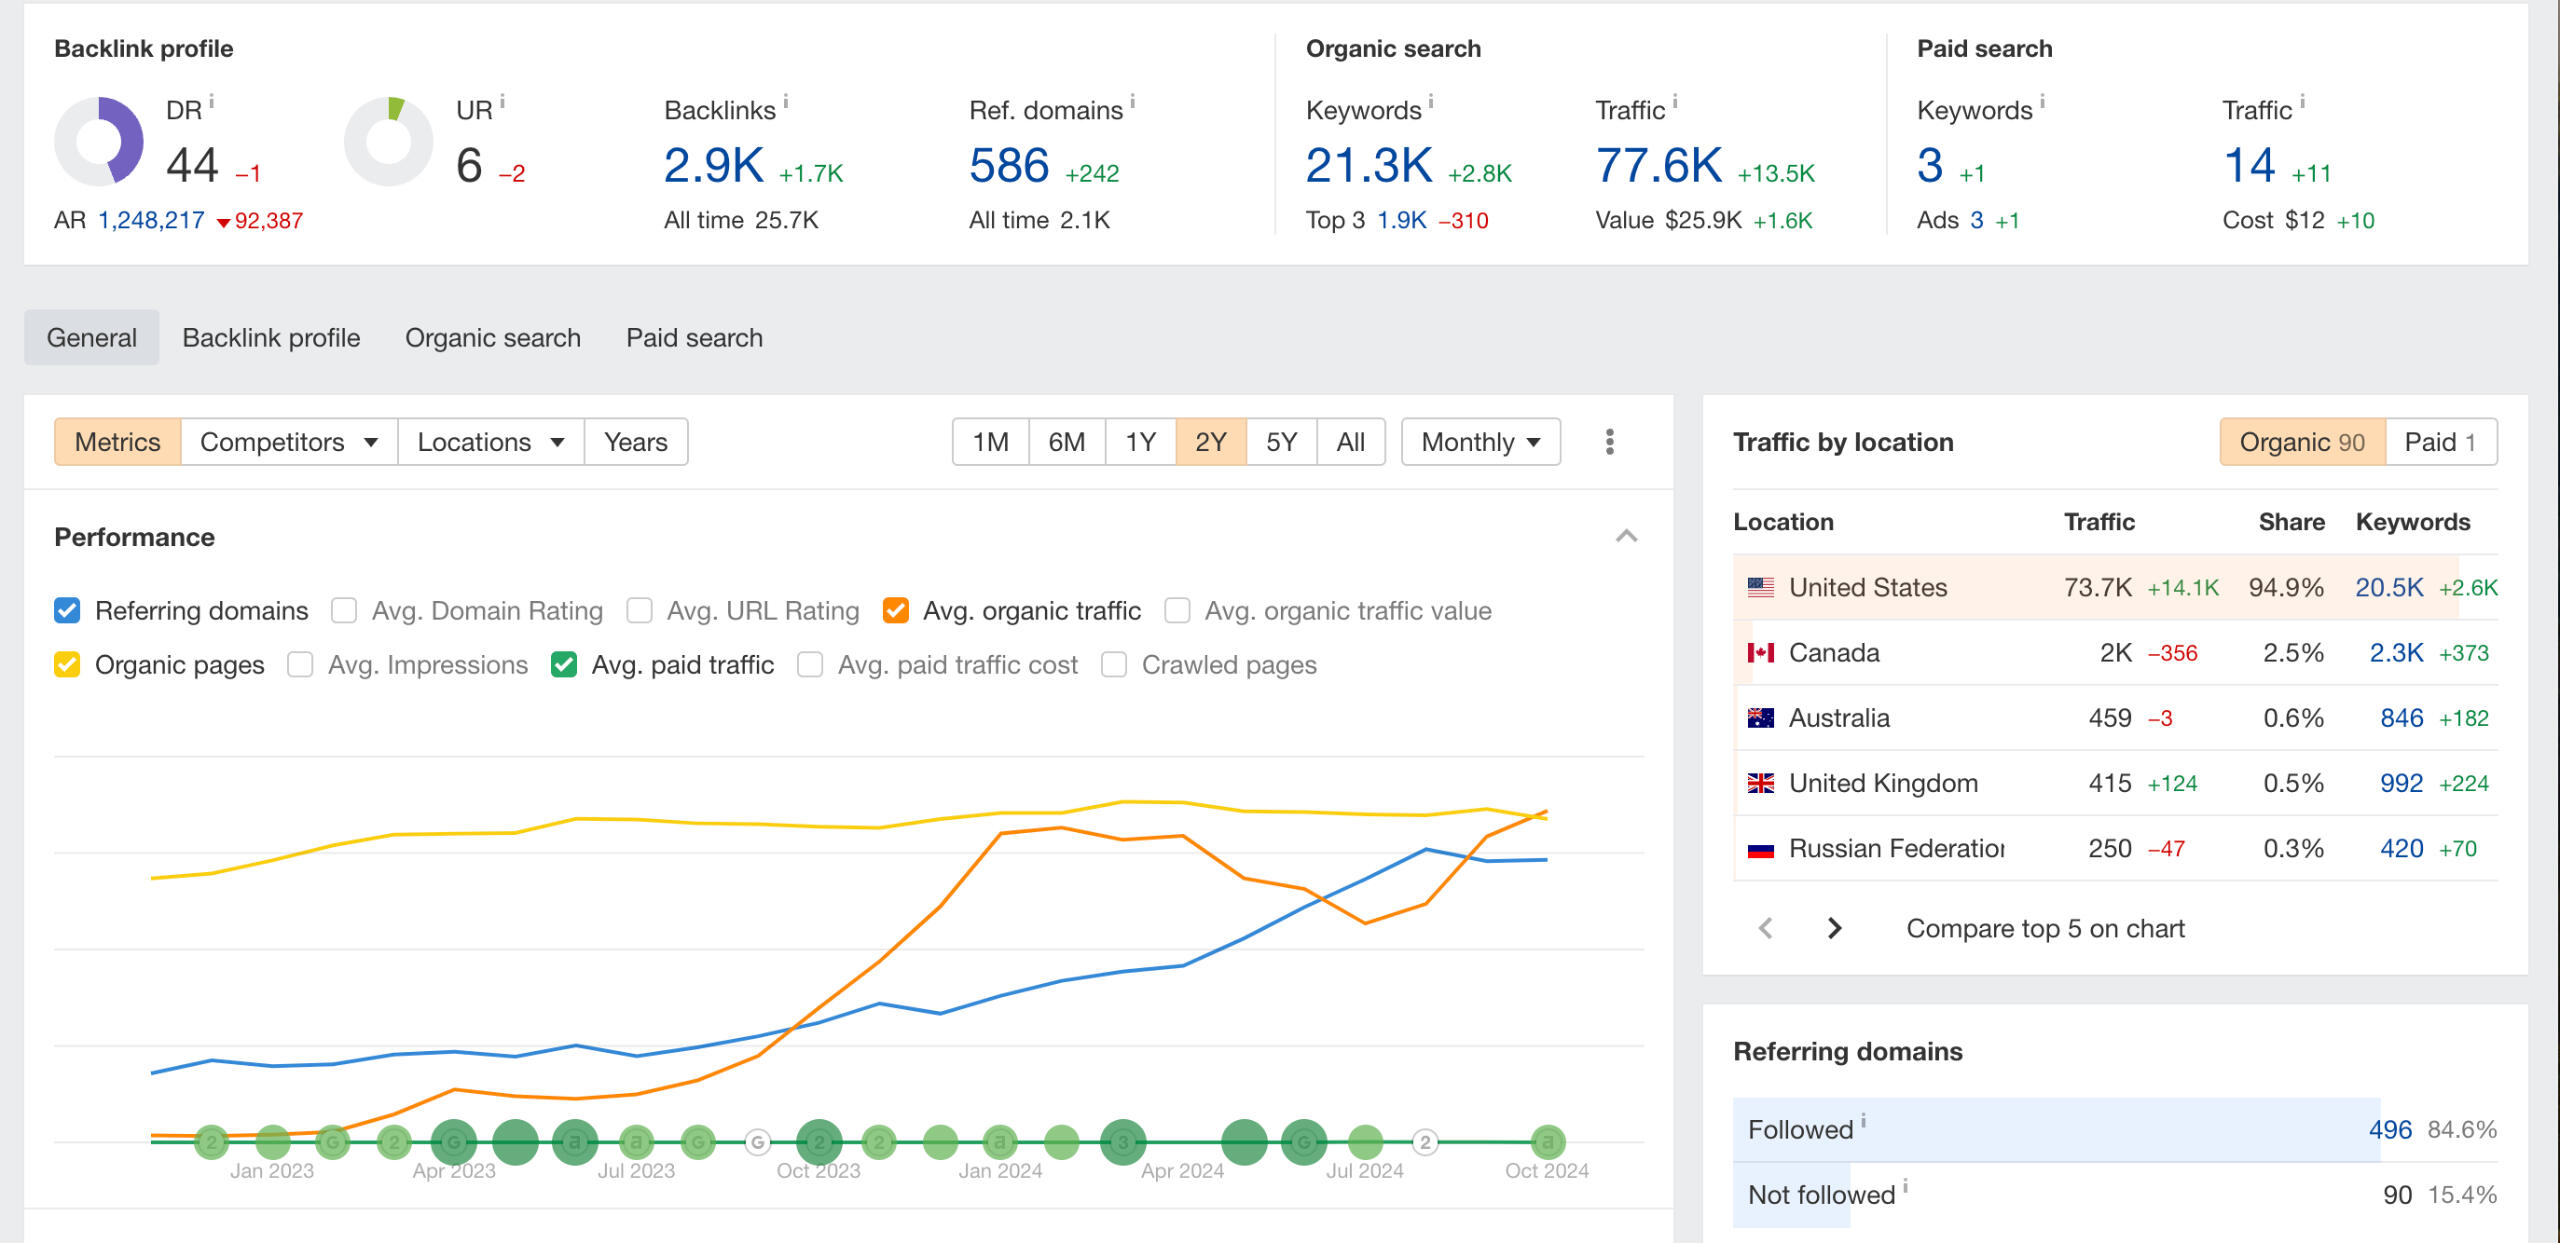Screen dimensions: 2560x1243
Task: Click the Backlinks info icon
Action: [786, 101]
